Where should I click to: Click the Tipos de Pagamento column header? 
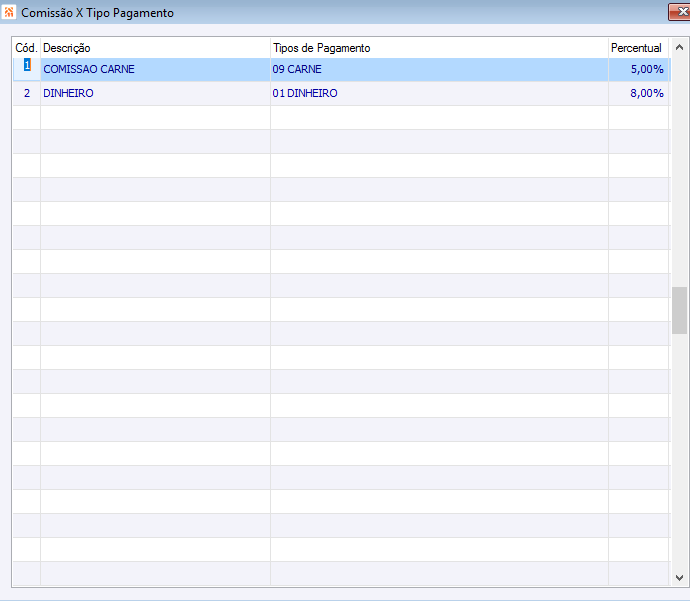click(439, 48)
